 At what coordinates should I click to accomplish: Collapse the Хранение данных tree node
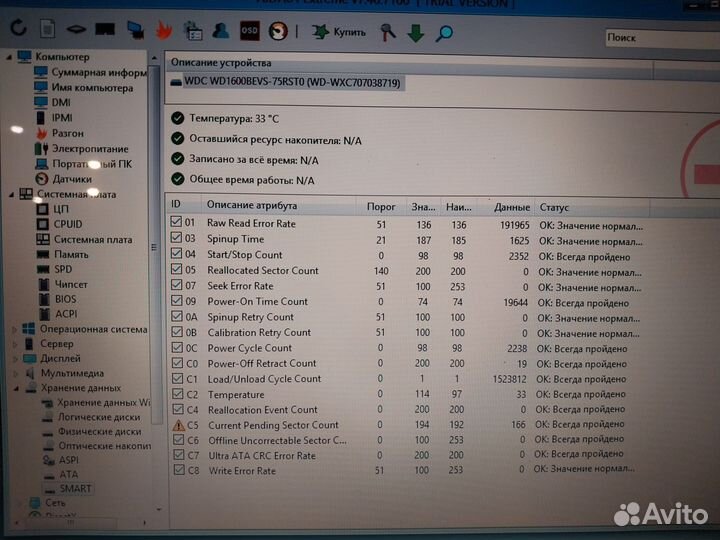(17, 388)
